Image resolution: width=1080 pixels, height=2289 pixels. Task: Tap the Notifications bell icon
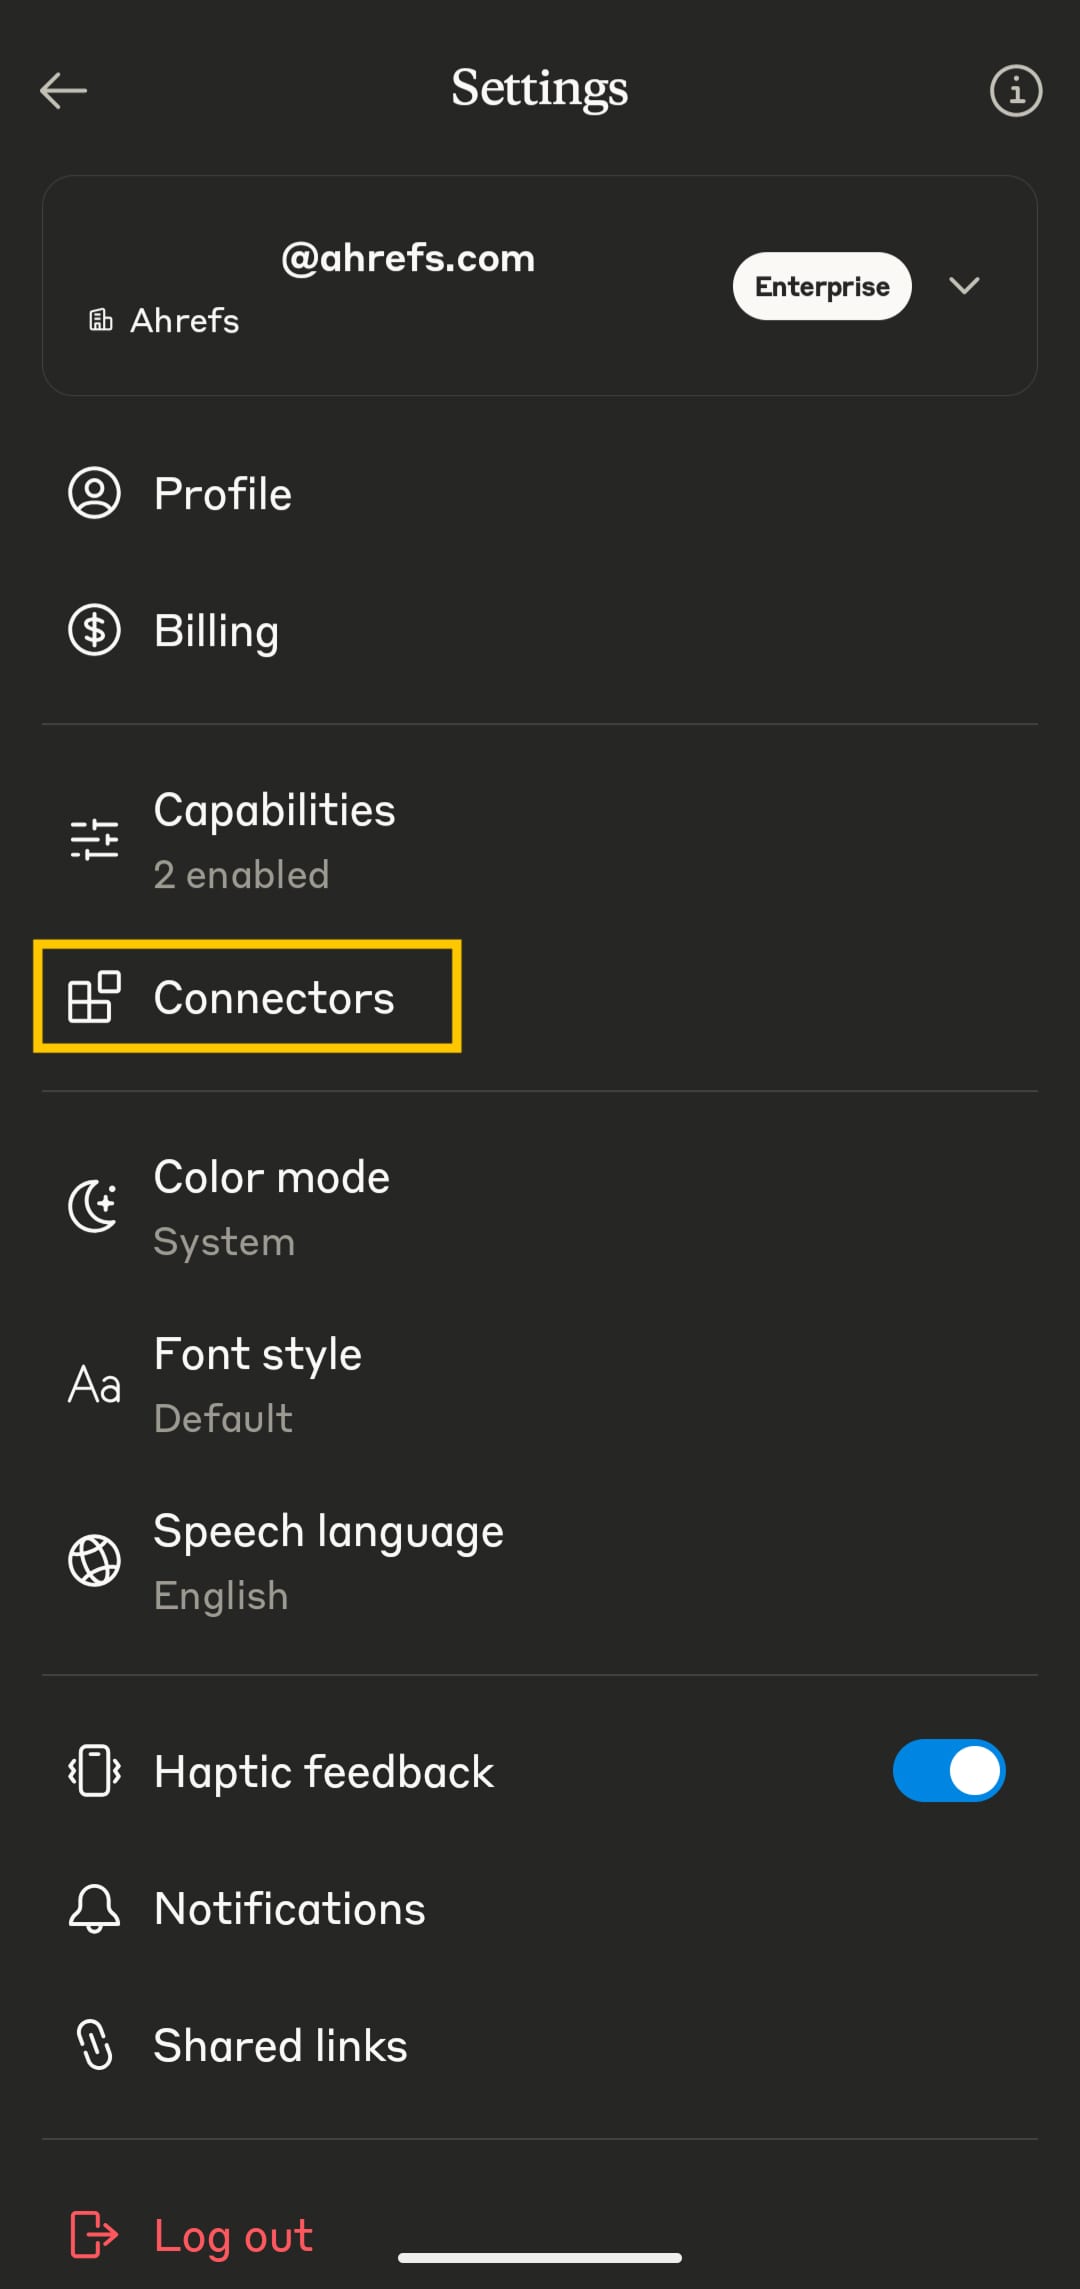point(94,1908)
